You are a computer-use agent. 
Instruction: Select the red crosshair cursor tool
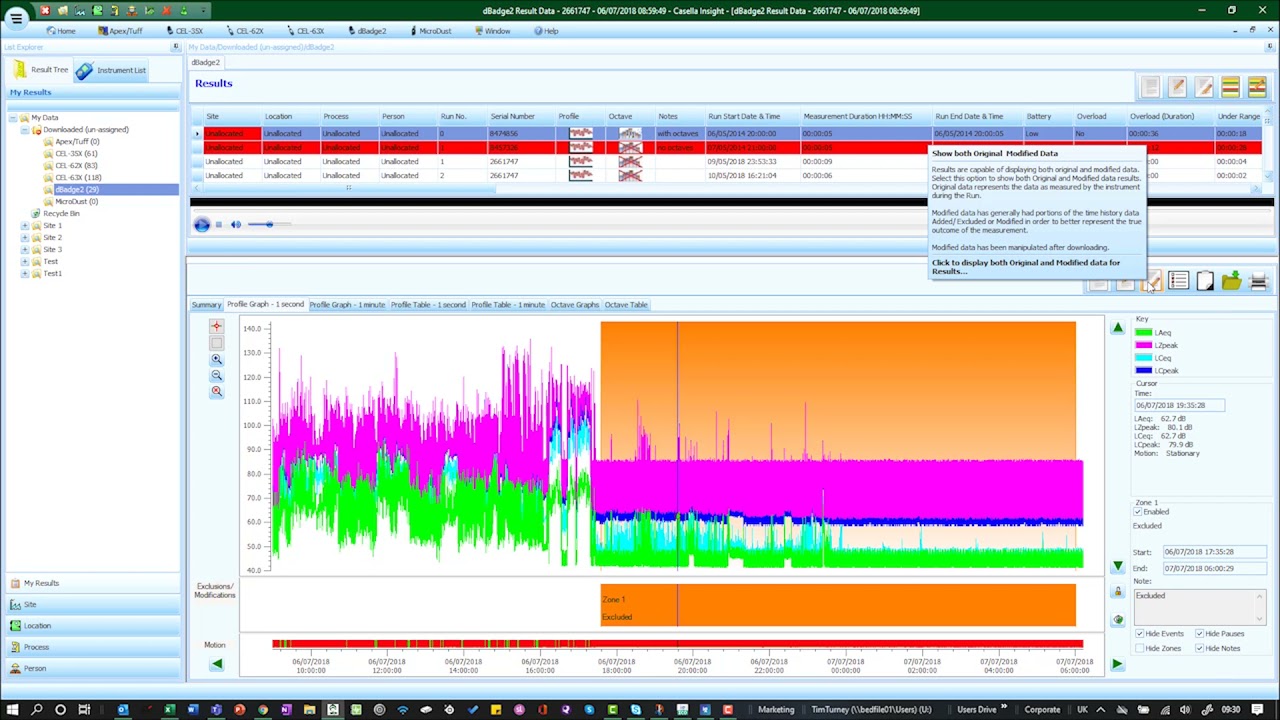pos(216,327)
